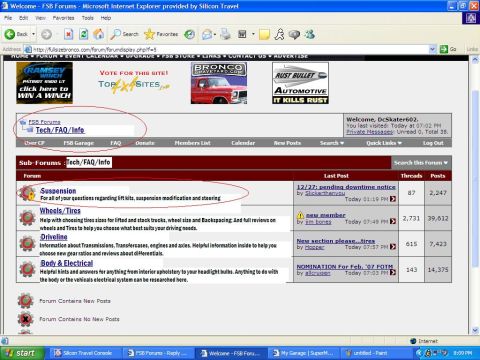Click the page scrollbar down arrow
Viewport: 480px width, 360px height.
[x=475, y=330]
